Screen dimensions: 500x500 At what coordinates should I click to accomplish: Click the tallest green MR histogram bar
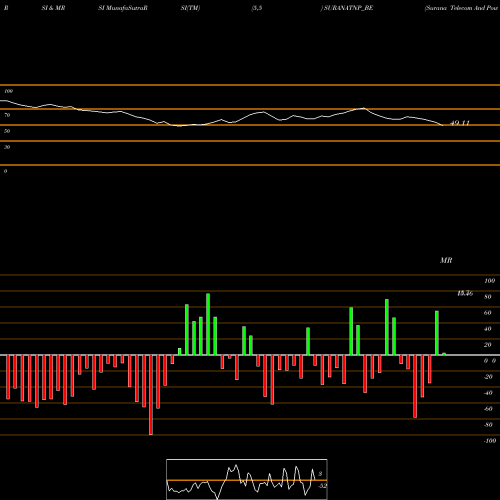tap(208, 324)
